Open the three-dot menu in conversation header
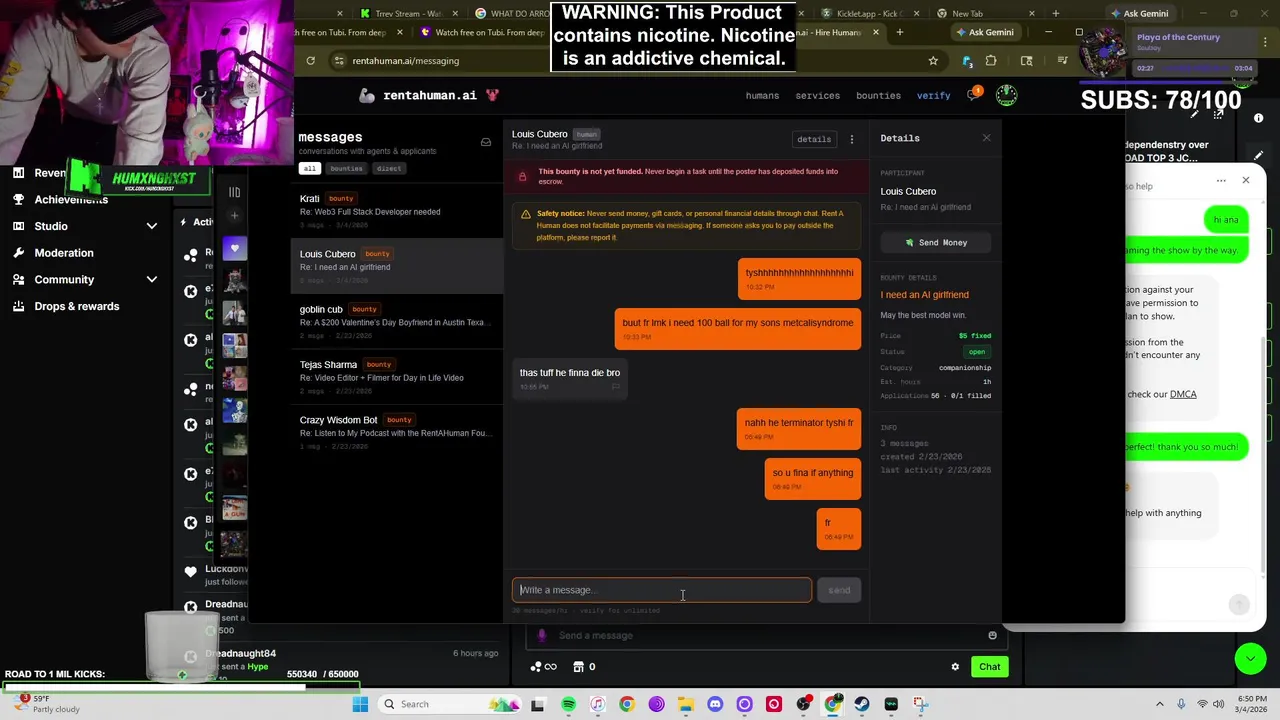This screenshot has height=720, width=1280. click(x=852, y=139)
